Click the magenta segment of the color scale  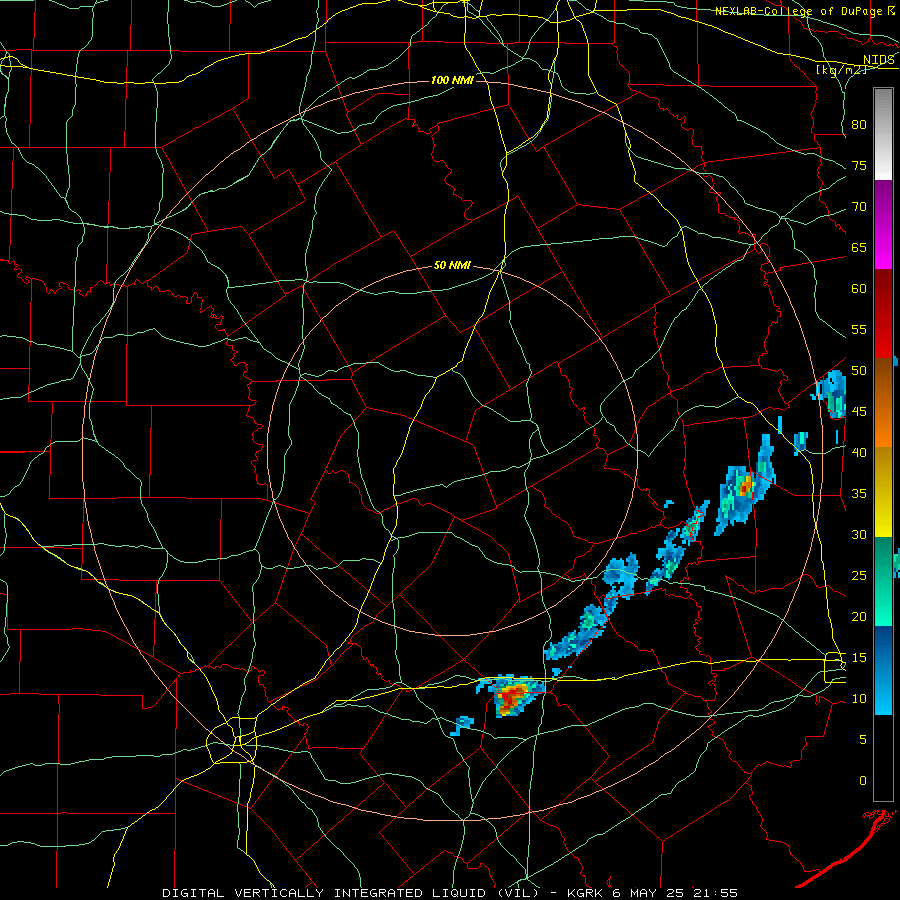(x=883, y=225)
